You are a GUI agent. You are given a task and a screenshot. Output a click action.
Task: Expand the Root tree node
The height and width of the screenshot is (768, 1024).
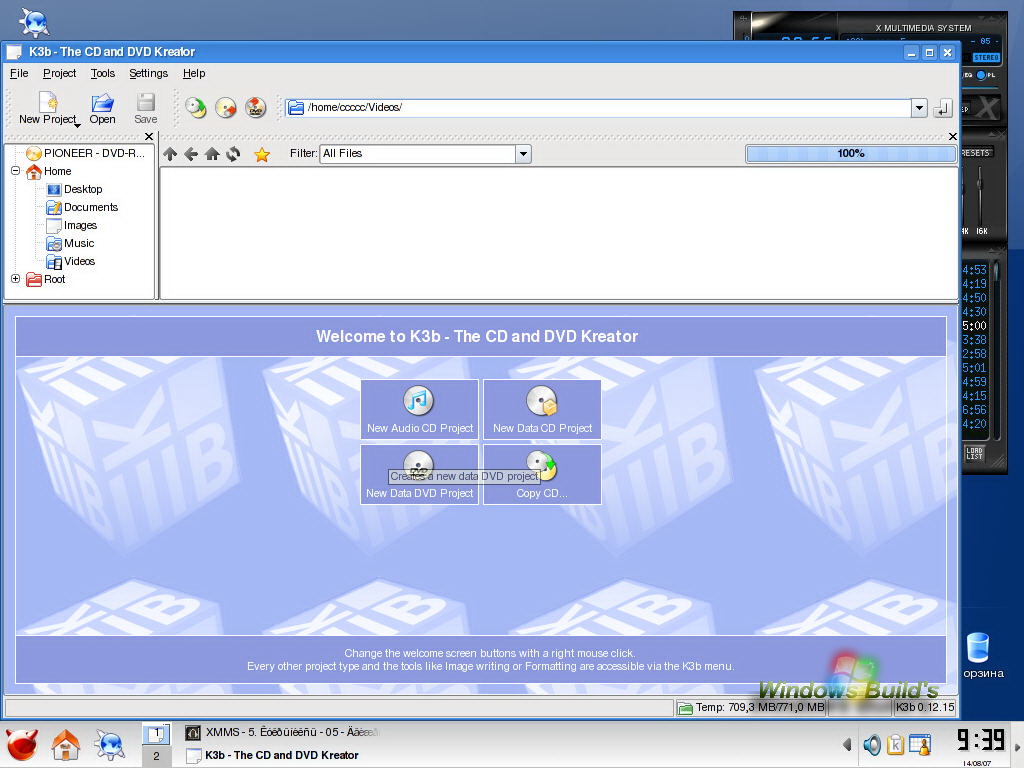point(16,279)
